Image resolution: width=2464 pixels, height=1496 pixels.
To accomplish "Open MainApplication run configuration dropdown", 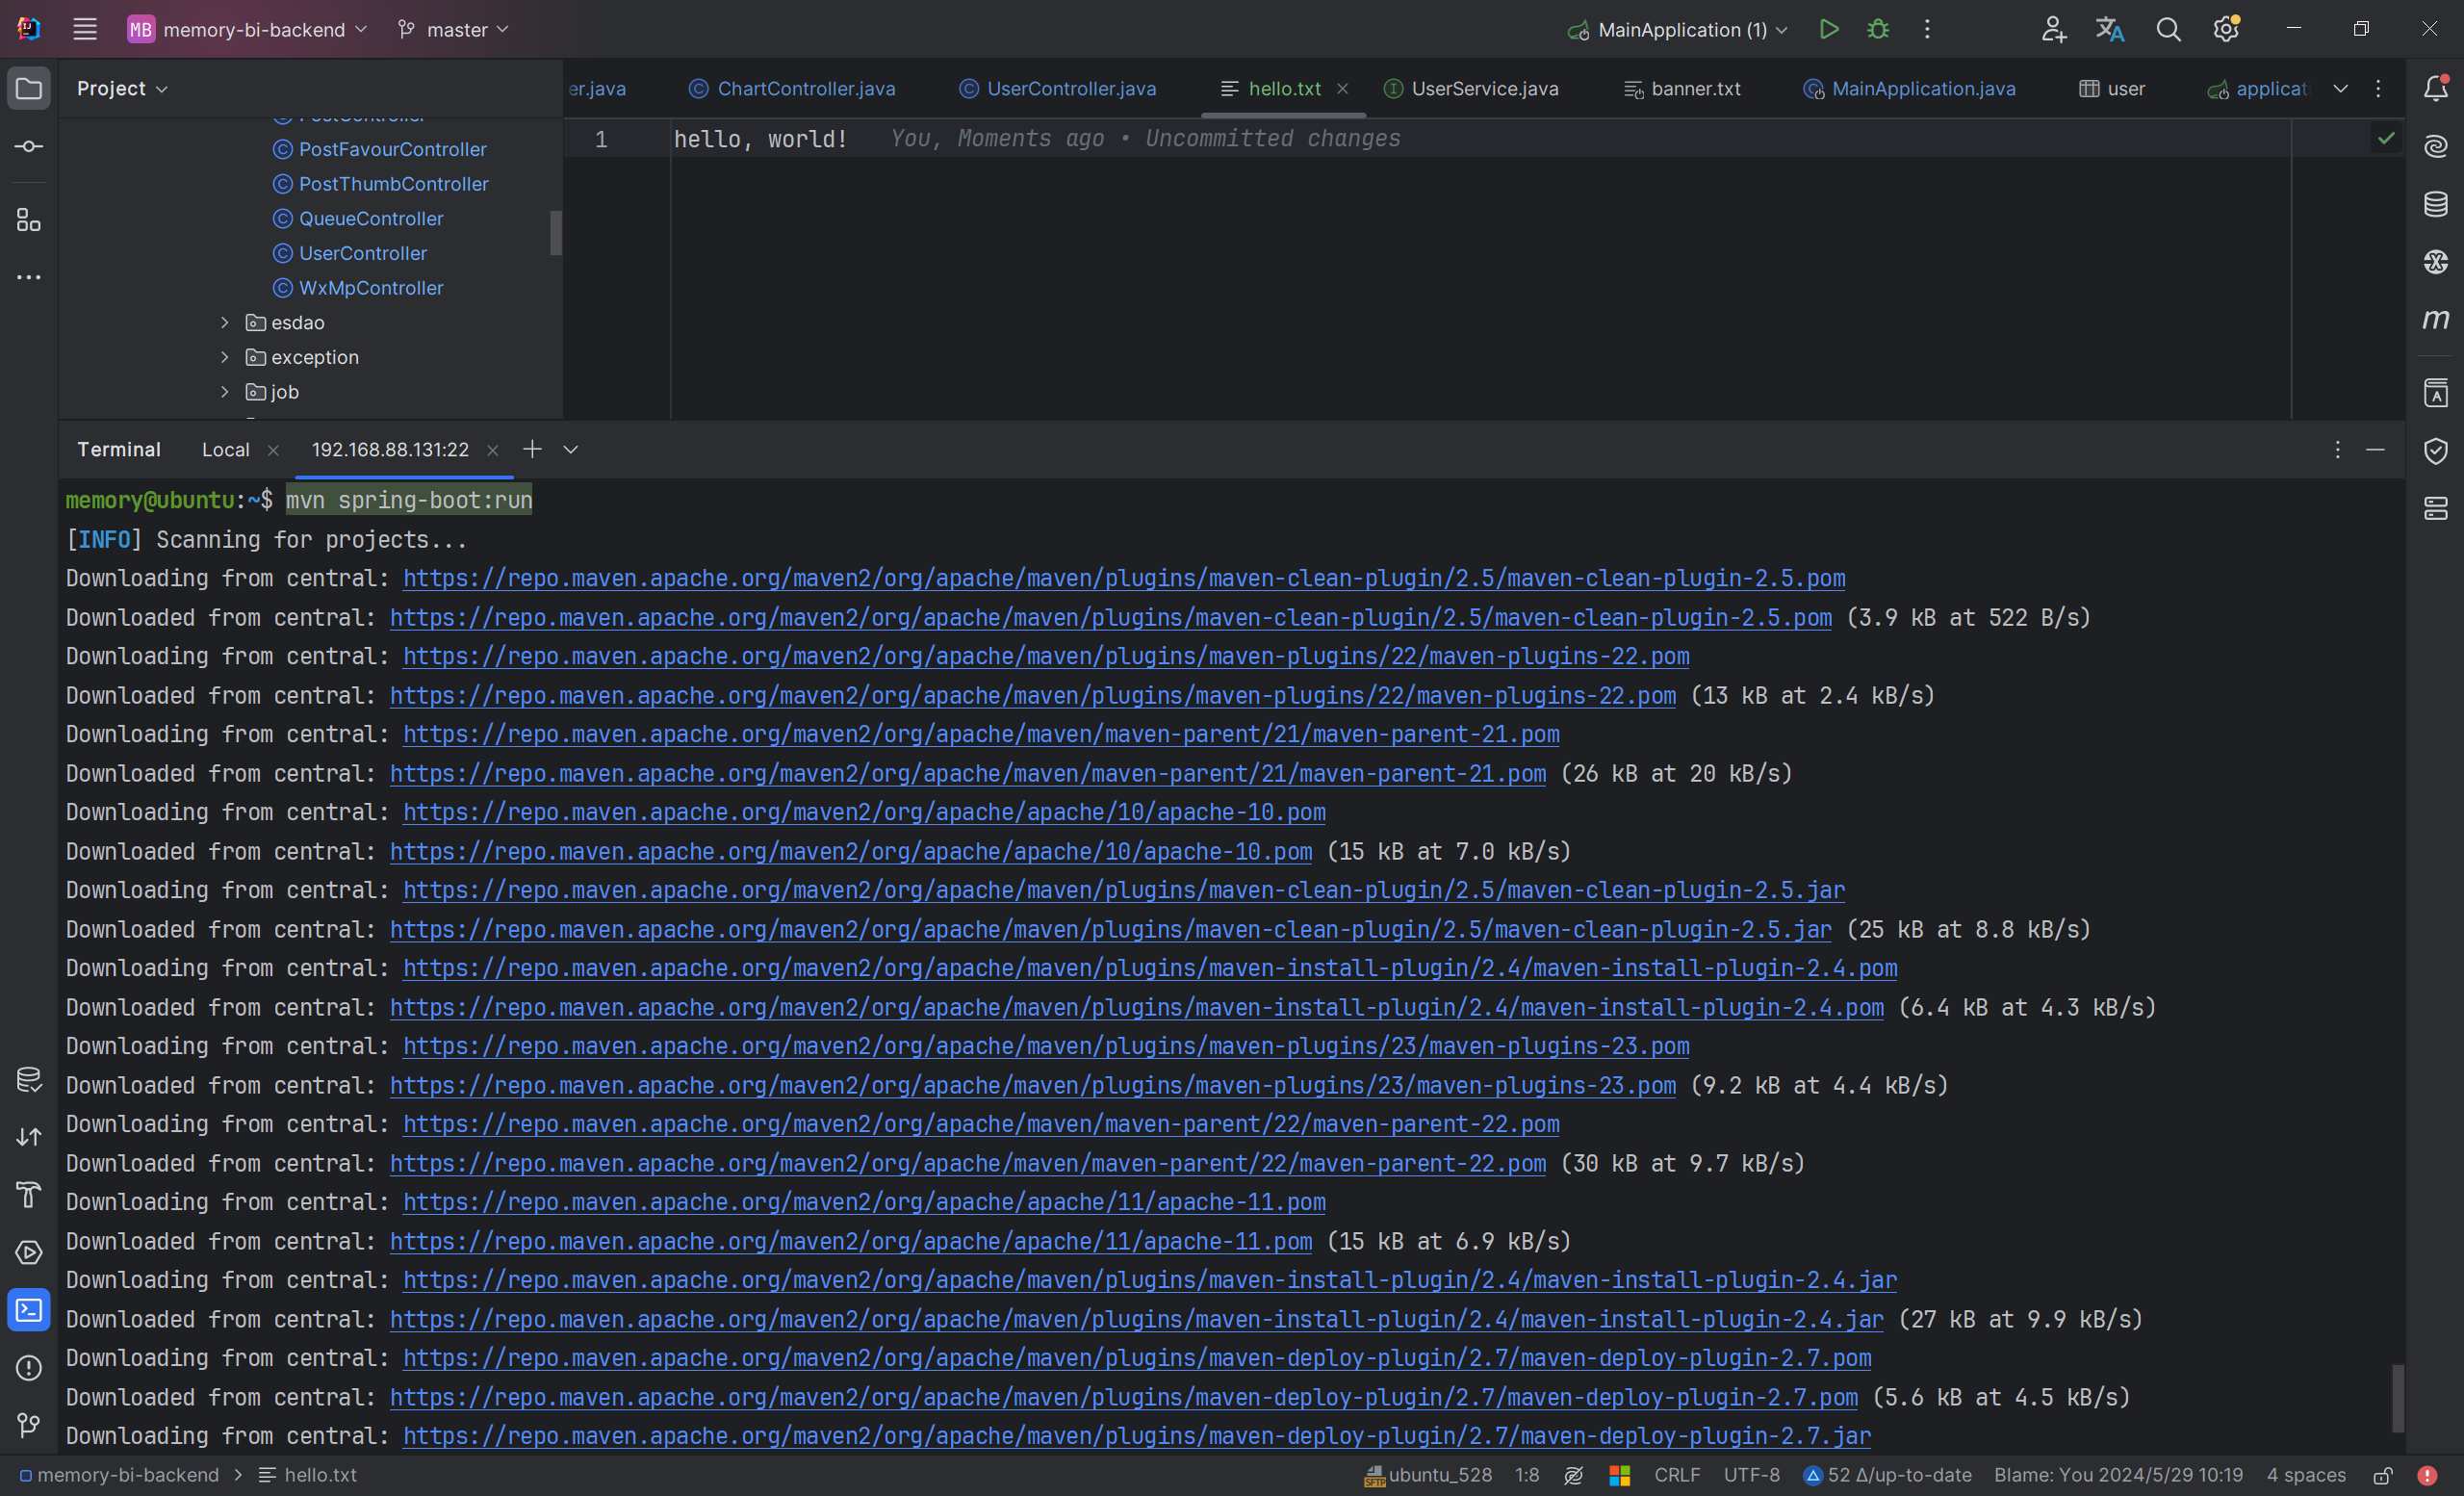I will (1679, 29).
